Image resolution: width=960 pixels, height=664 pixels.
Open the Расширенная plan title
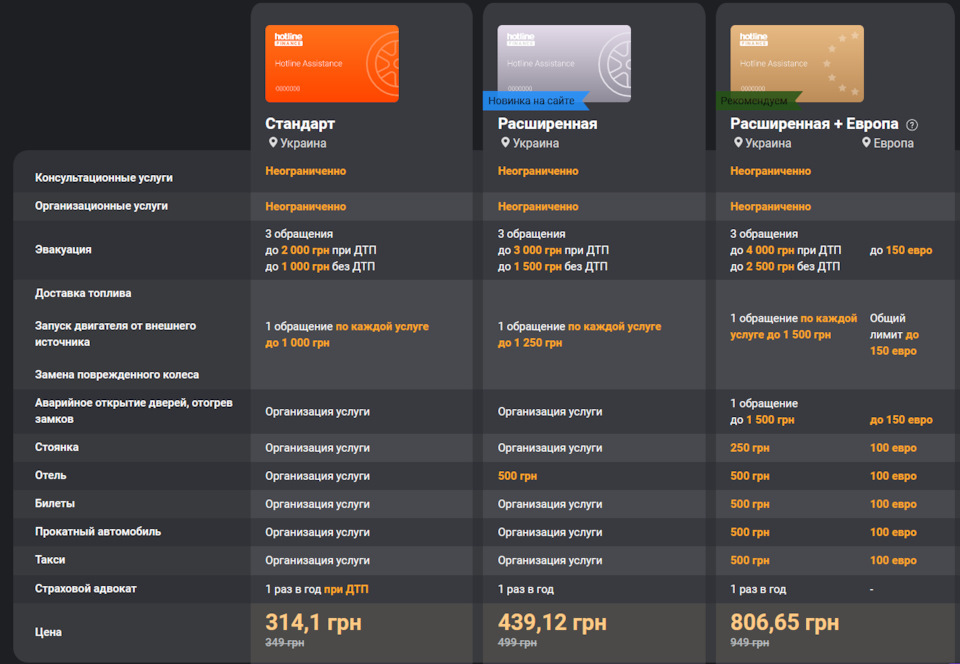(547, 124)
